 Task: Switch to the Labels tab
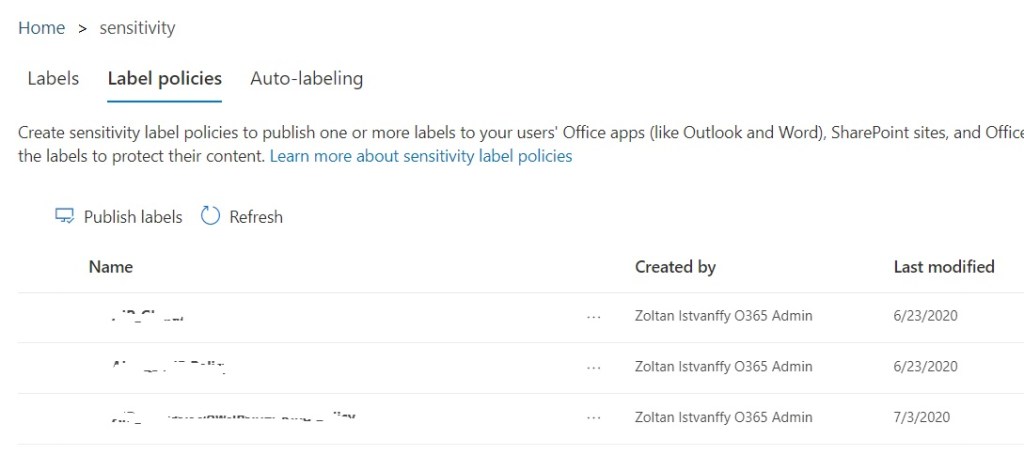point(53,78)
